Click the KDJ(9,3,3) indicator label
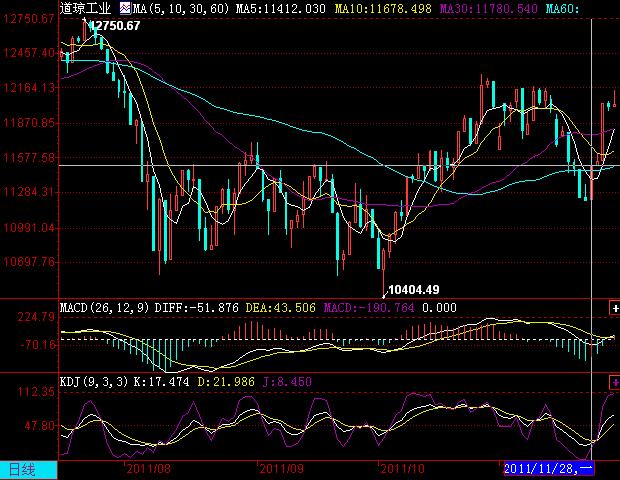Screen dimensions: 620x480 (94, 382)
